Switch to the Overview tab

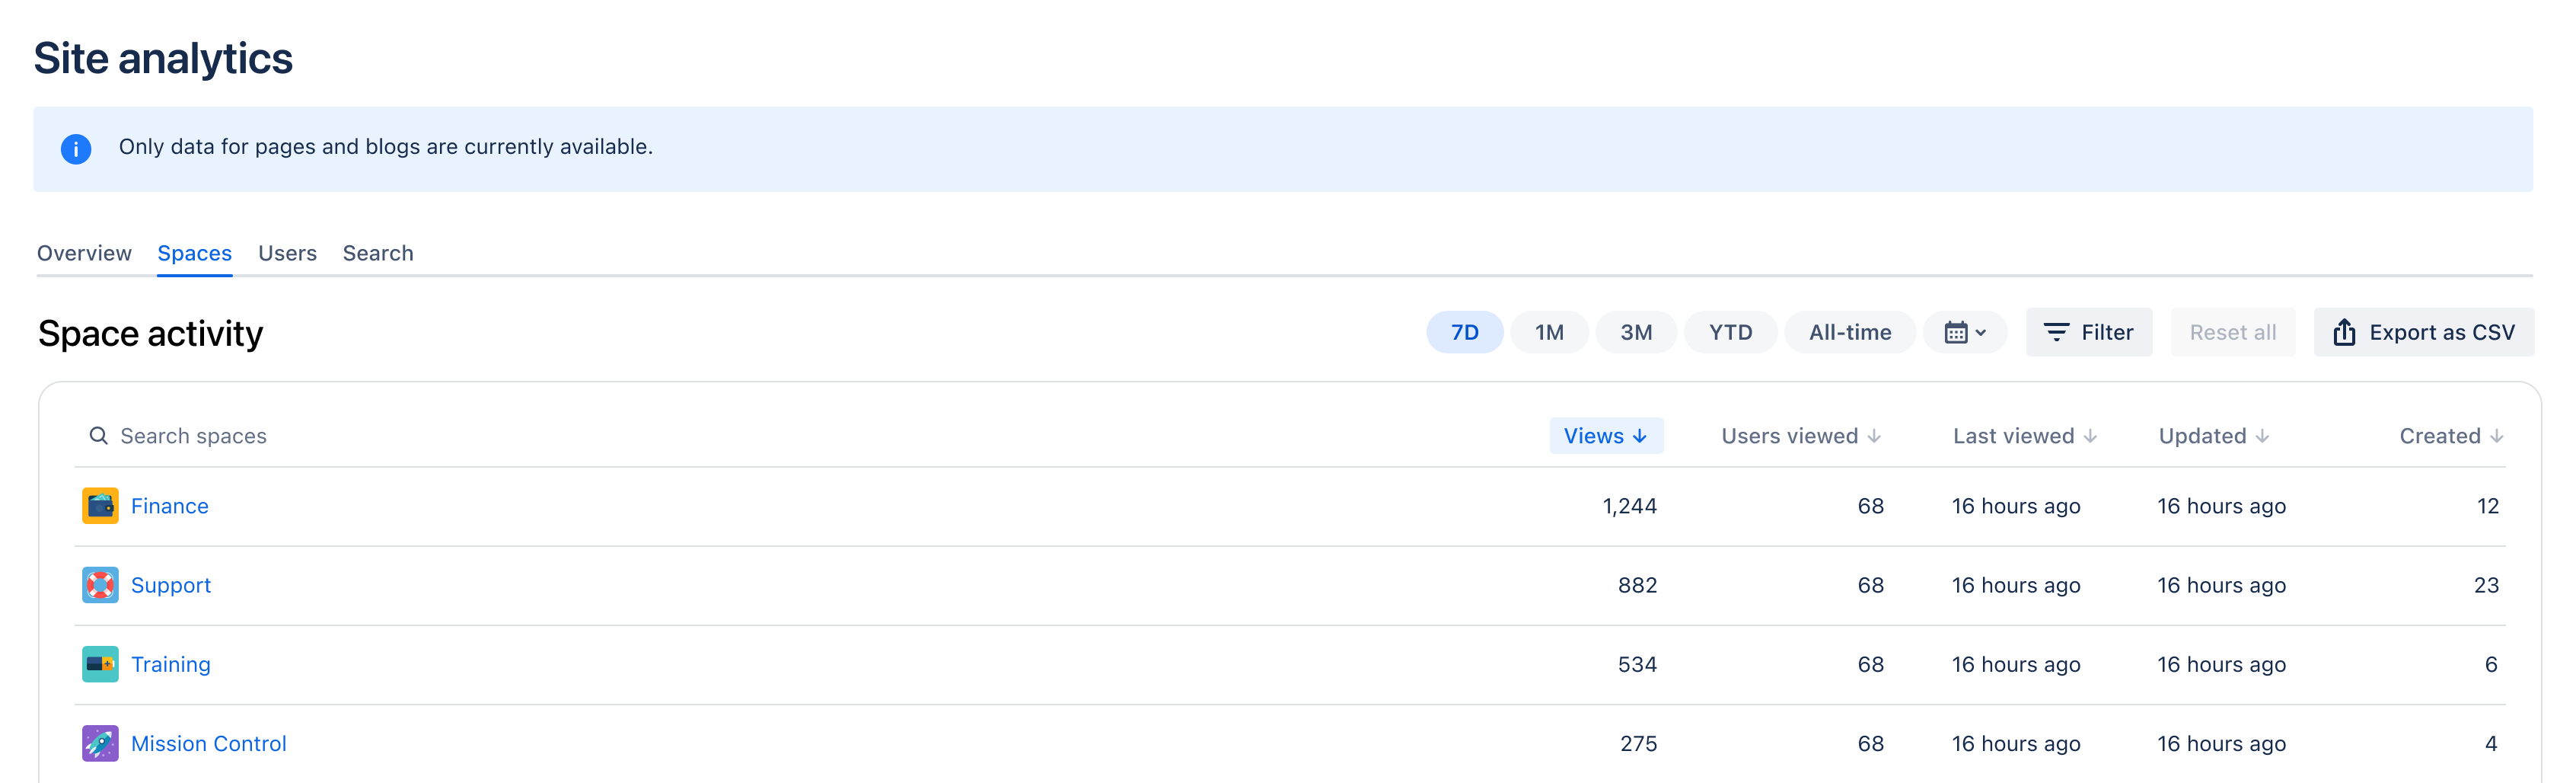84,253
